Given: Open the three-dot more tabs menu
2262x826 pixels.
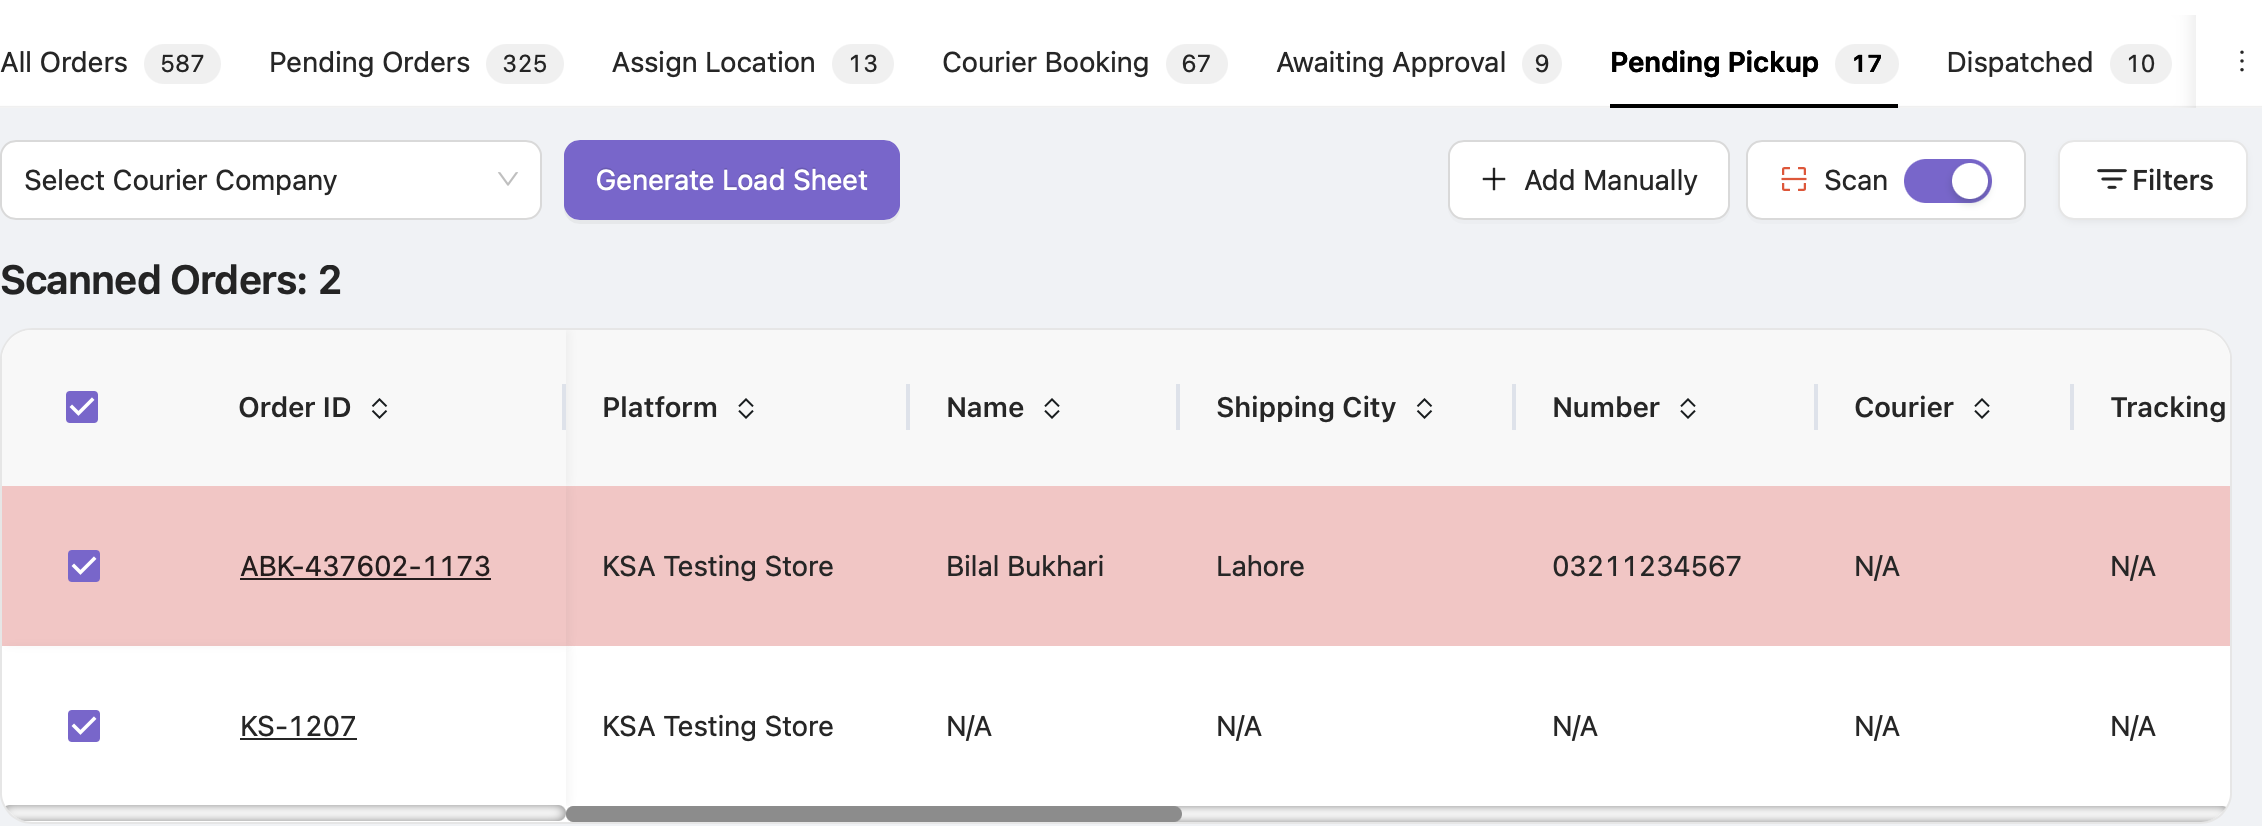Looking at the screenshot, I should tap(2241, 62).
